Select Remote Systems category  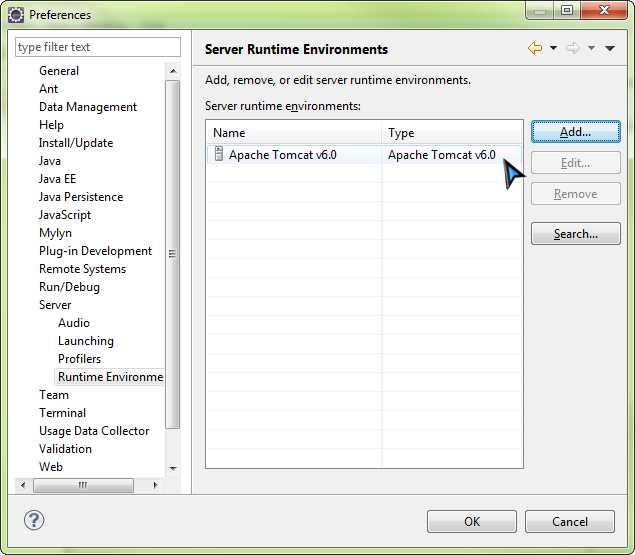pos(83,269)
